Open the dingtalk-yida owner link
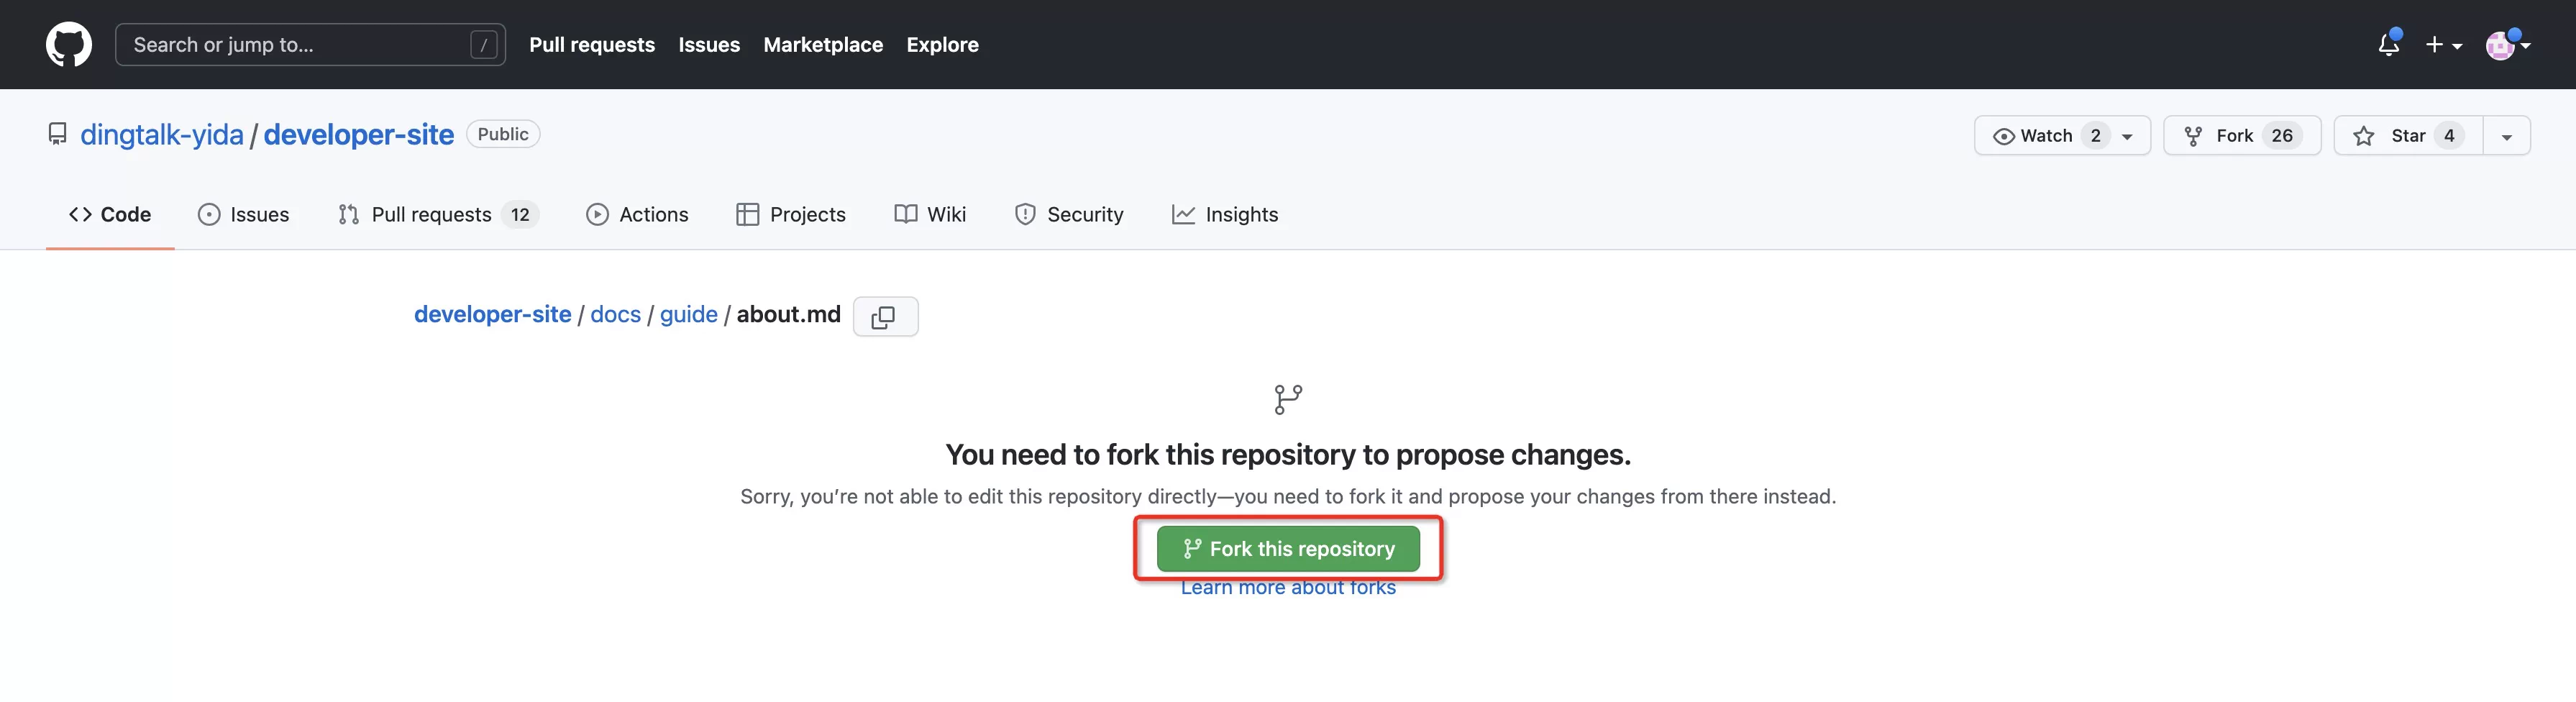2576x702 pixels. 162,135
